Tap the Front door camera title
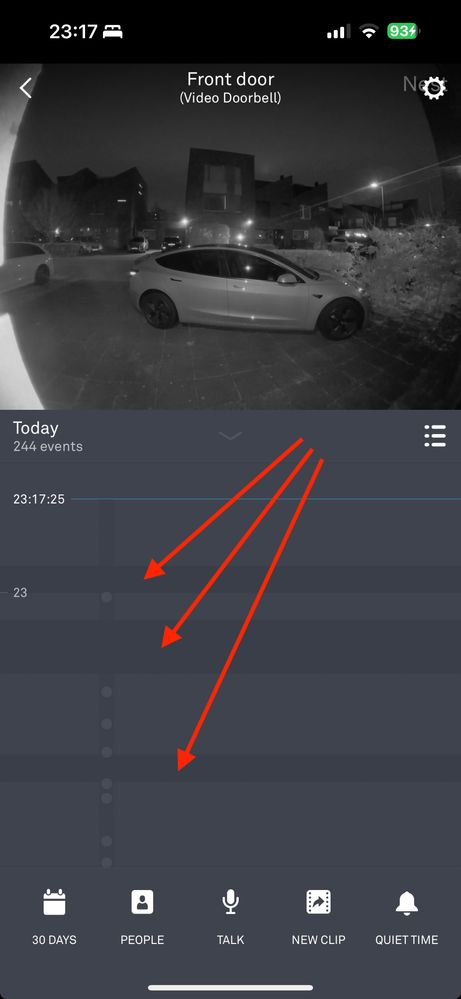Image resolution: width=461 pixels, height=999 pixels. [230, 80]
